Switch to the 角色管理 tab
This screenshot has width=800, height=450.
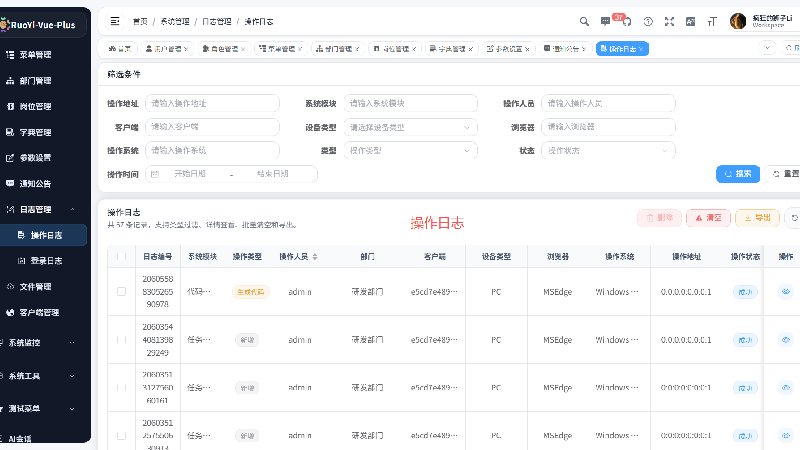click(x=223, y=48)
